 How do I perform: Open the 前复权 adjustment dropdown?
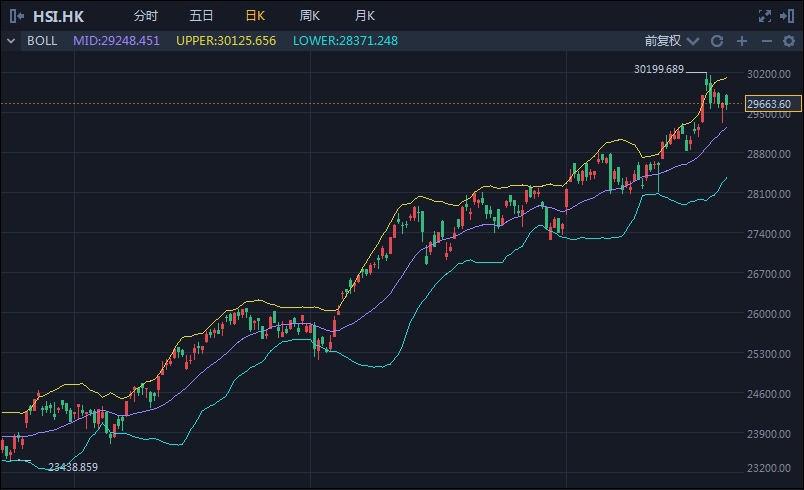tap(671, 41)
